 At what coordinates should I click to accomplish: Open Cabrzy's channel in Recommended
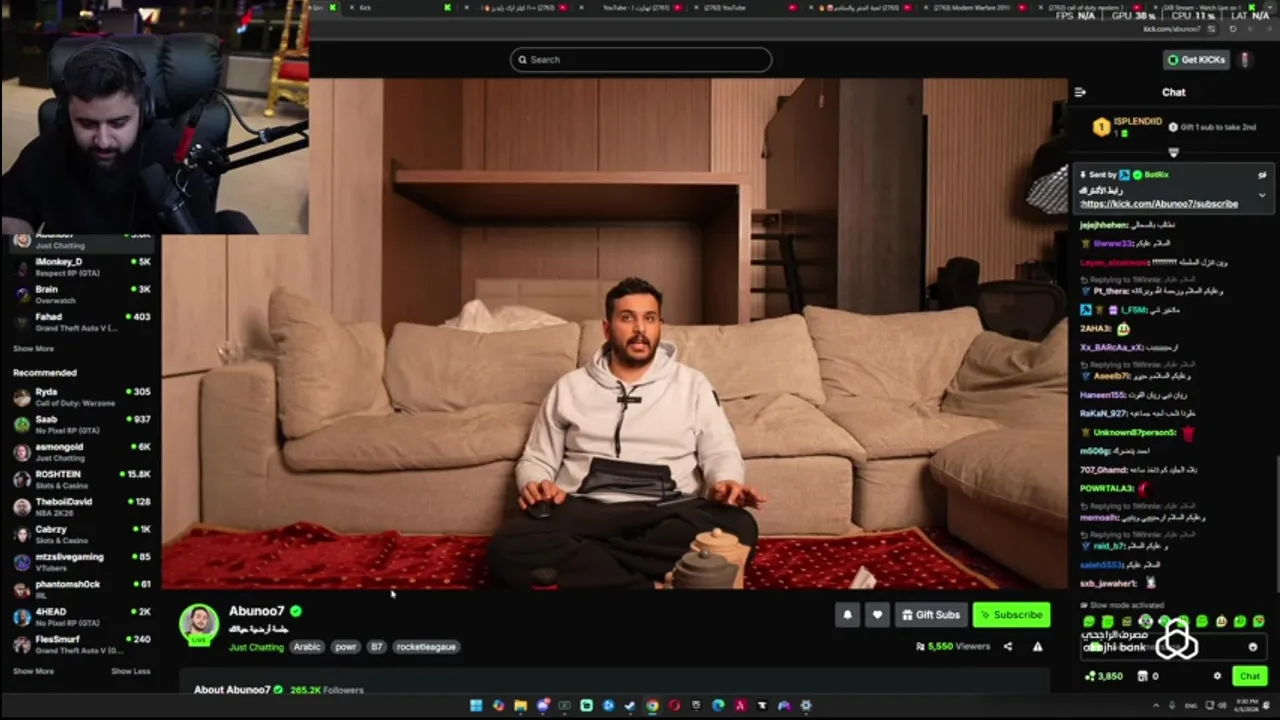[80, 534]
